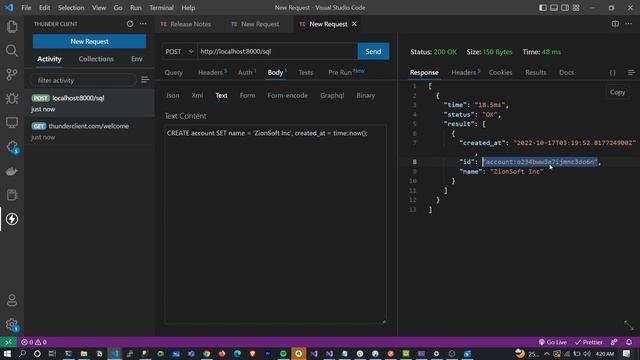Screen dimensions: 640x360
Task: Send the request
Action: (373, 51)
